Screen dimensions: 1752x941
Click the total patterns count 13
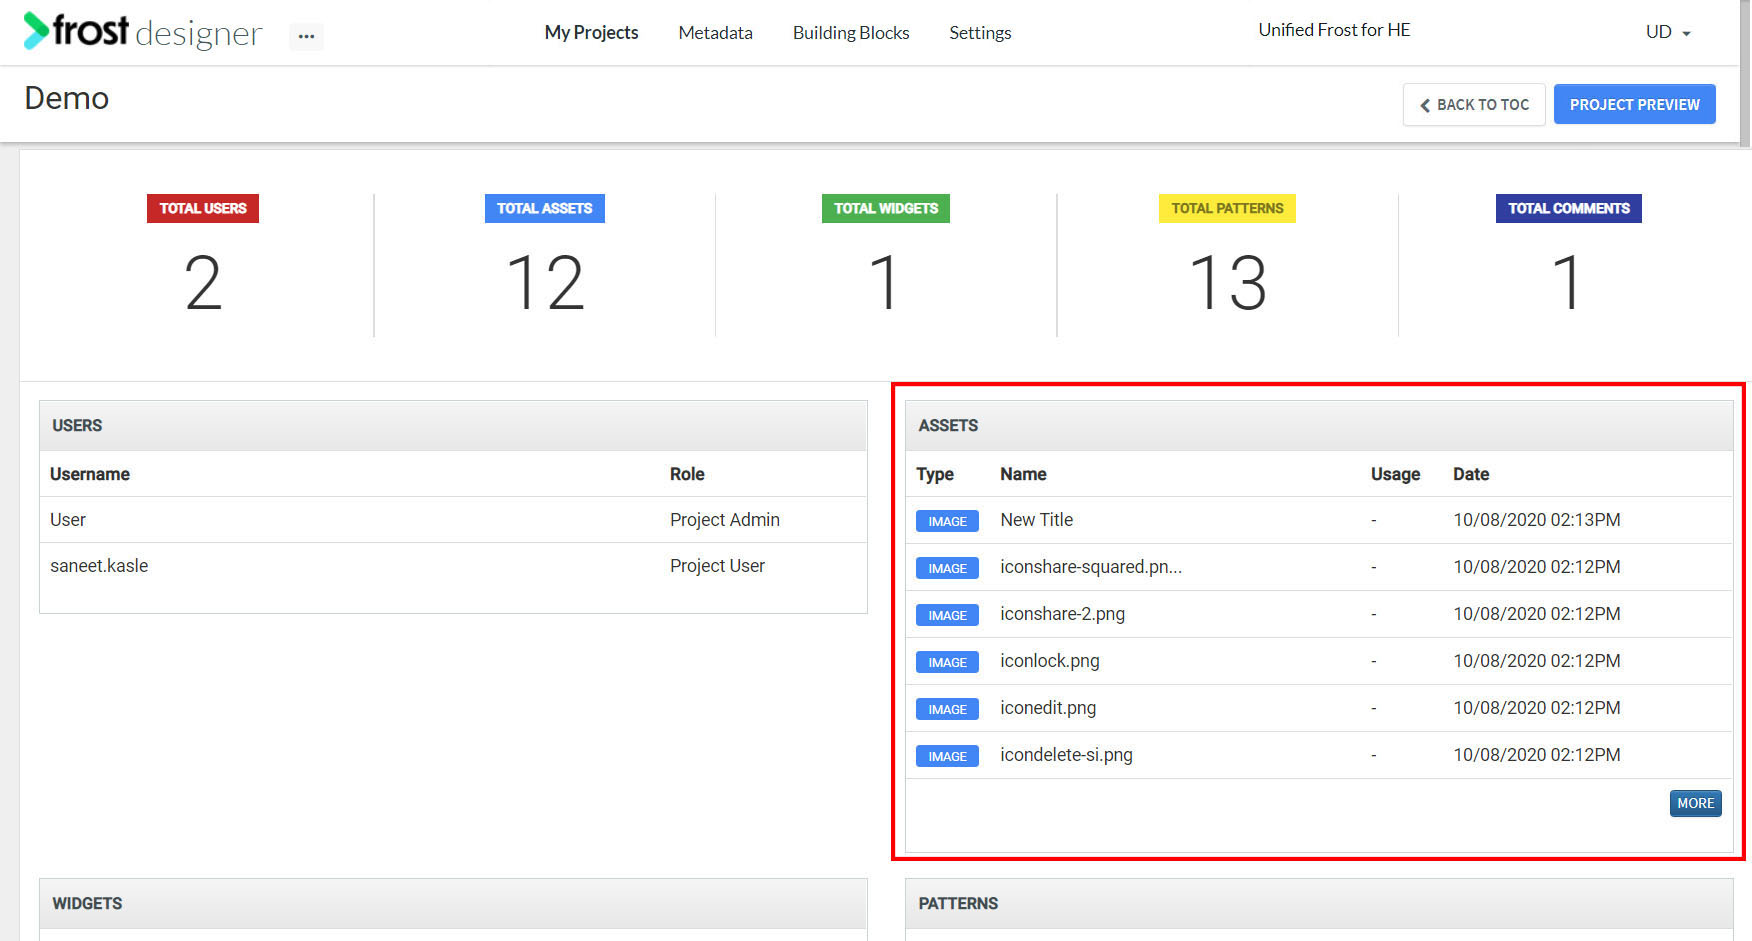[1228, 283]
